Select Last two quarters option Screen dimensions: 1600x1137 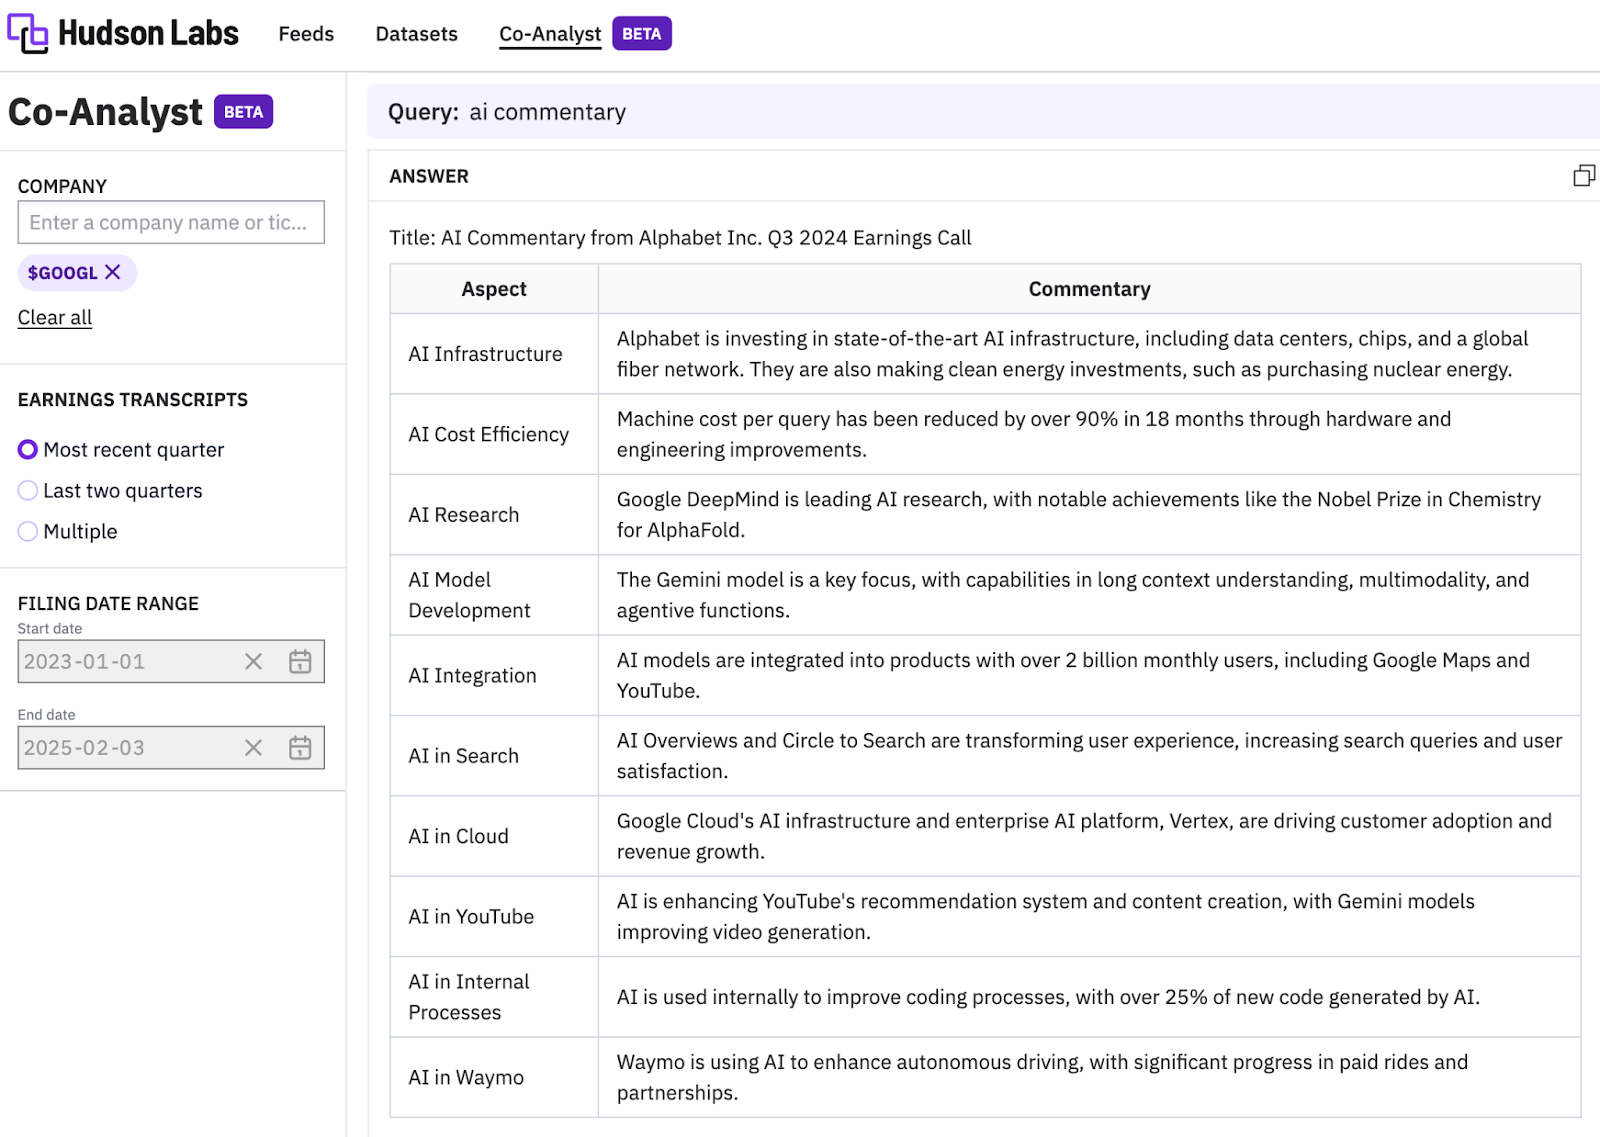(28, 491)
